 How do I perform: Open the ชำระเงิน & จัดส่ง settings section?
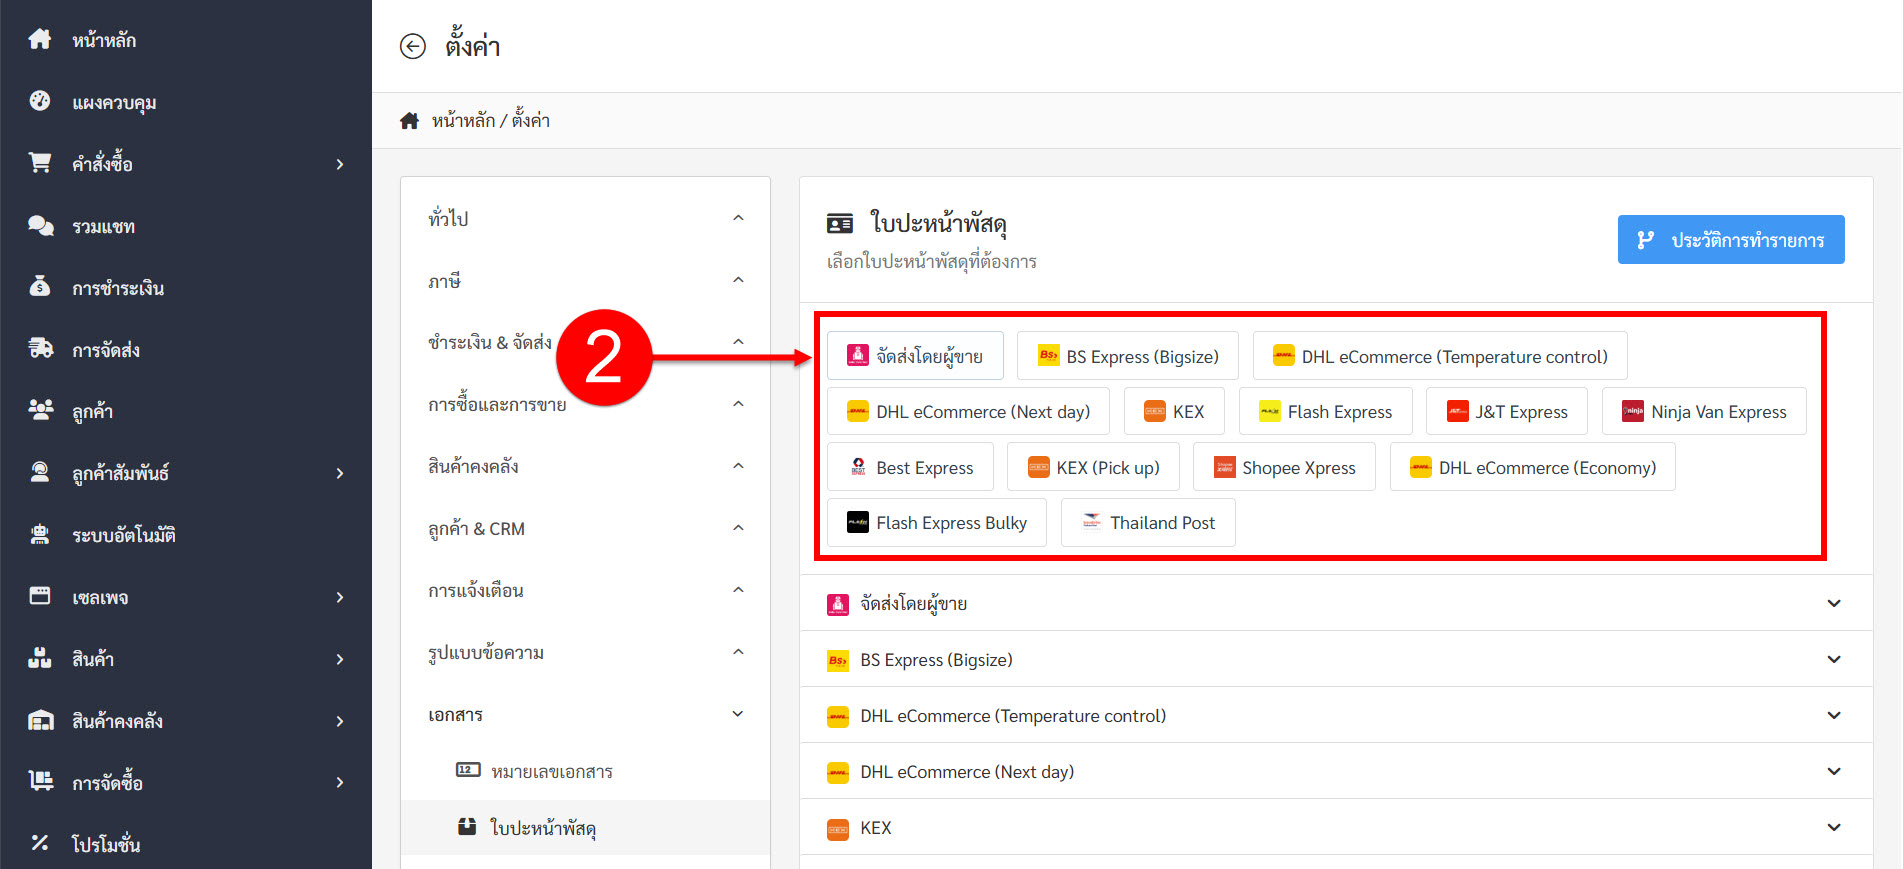click(x=586, y=342)
